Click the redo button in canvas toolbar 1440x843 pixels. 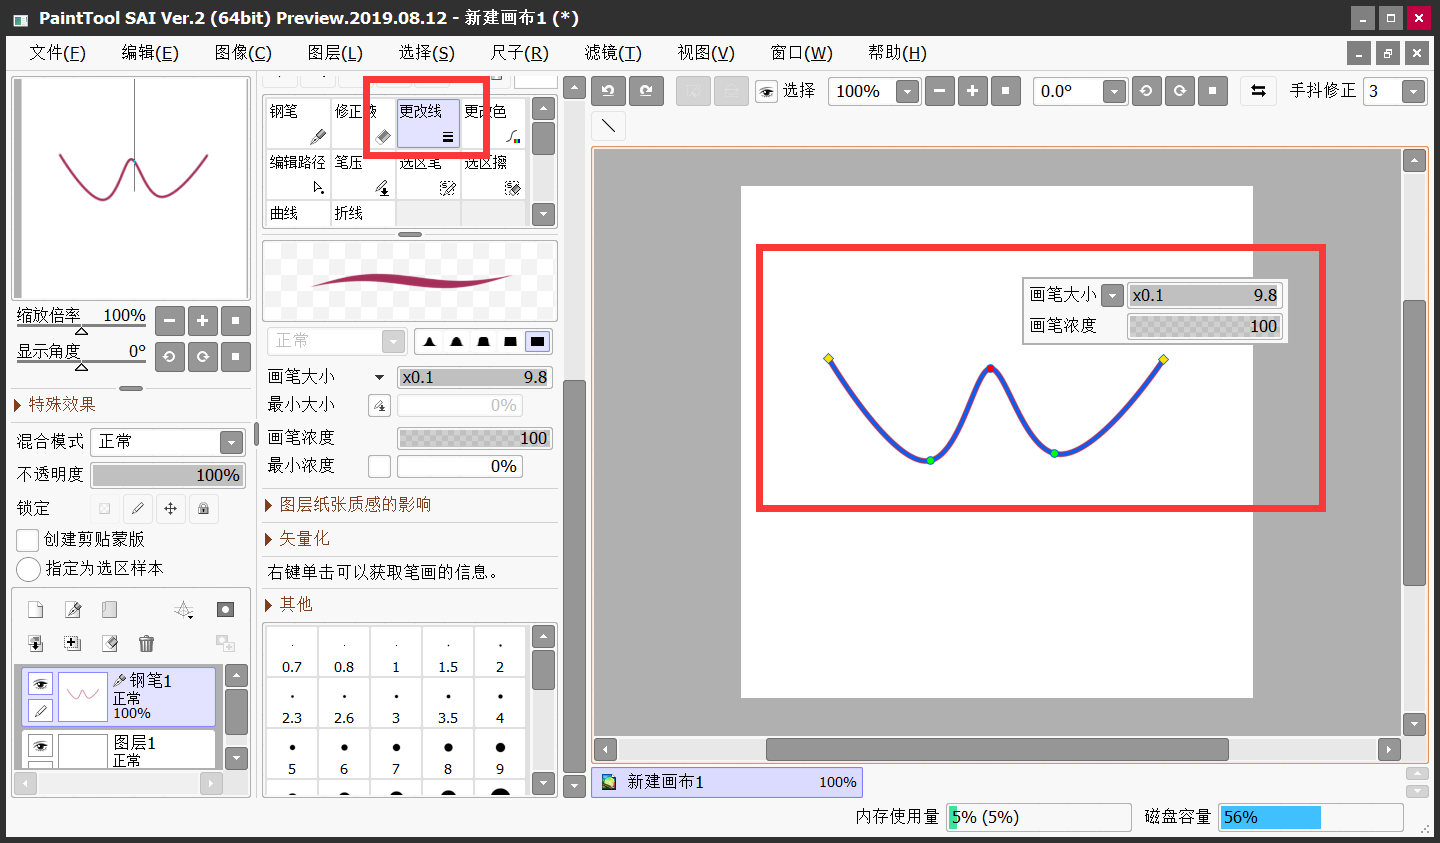click(x=646, y=91)
